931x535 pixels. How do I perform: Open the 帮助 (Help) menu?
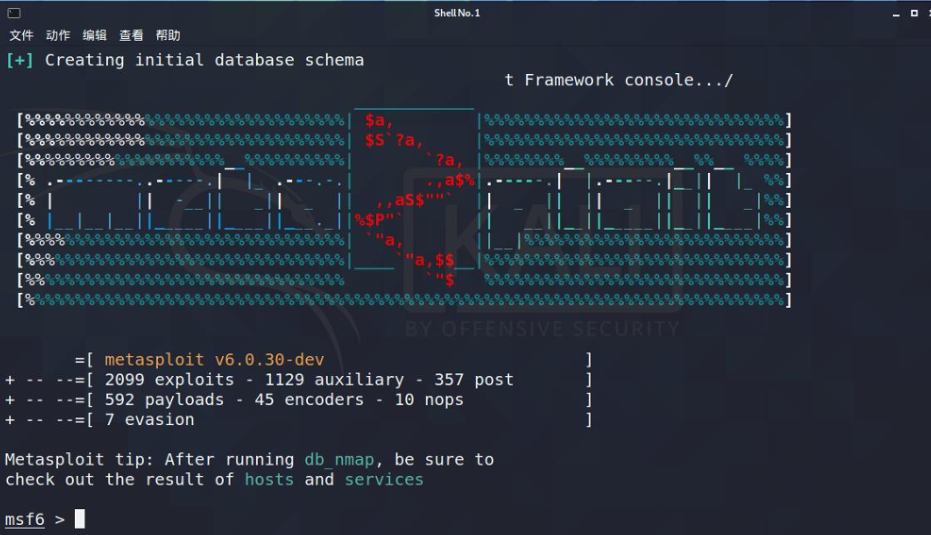pos(168,36)
